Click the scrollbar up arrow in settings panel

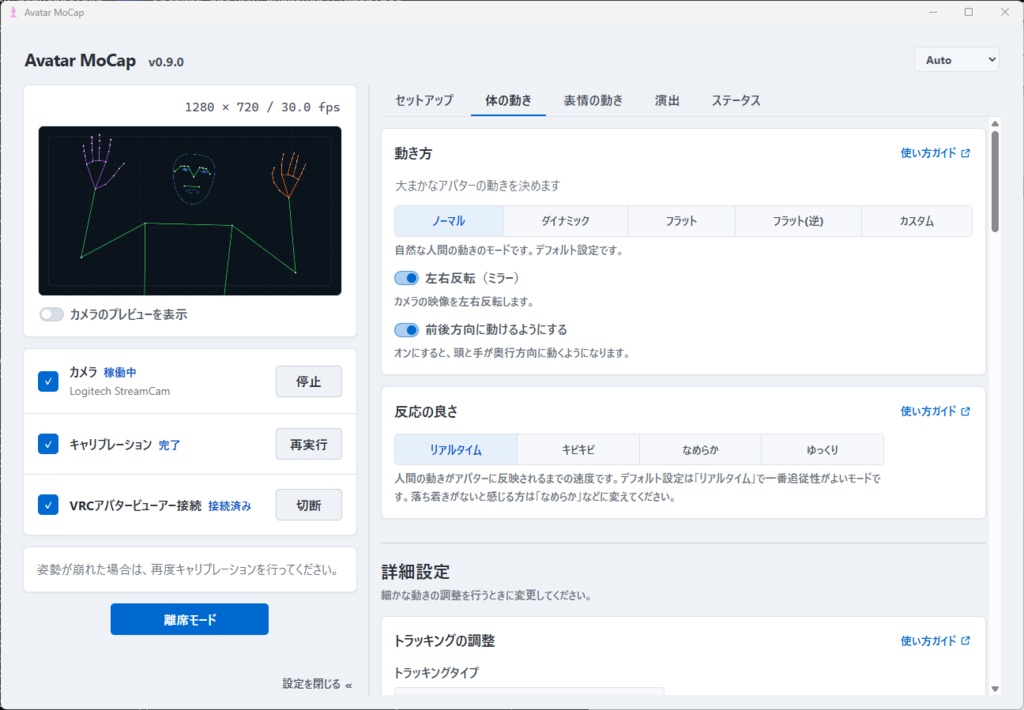(995, 123)
